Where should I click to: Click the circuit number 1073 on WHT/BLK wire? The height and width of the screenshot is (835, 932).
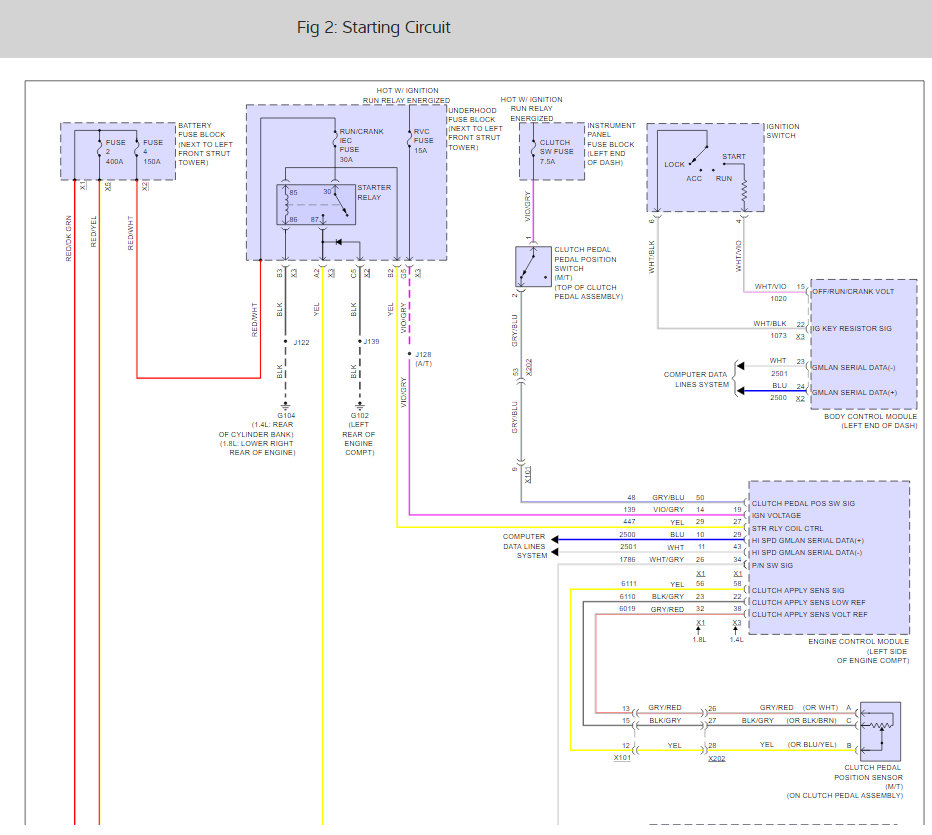[x=779, y=335]
